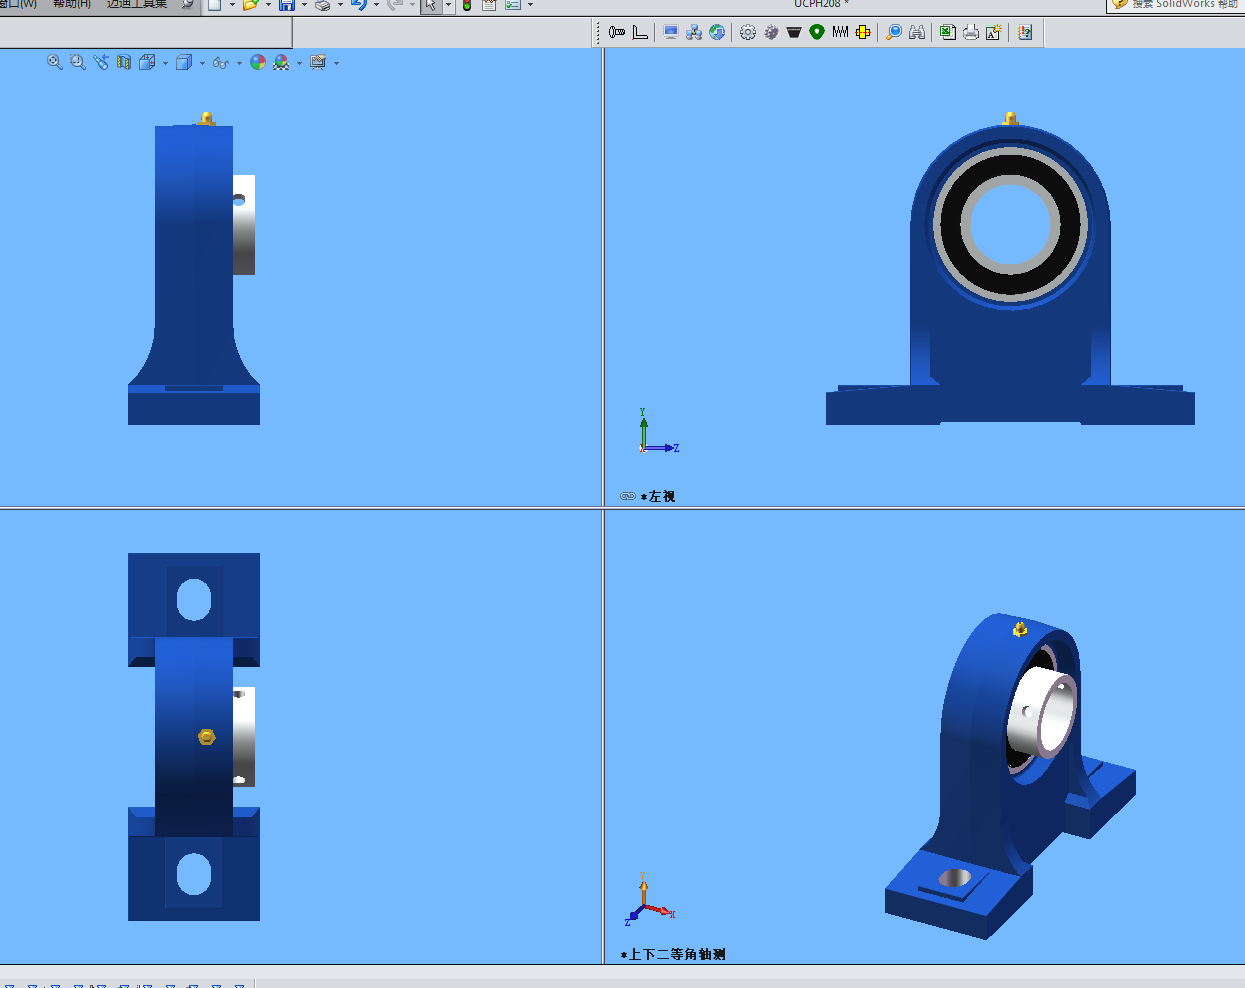This screenshot has height=988, width=1245.
Task: Toggle the rebuild traffic light icon
Action: click(467, 5)
